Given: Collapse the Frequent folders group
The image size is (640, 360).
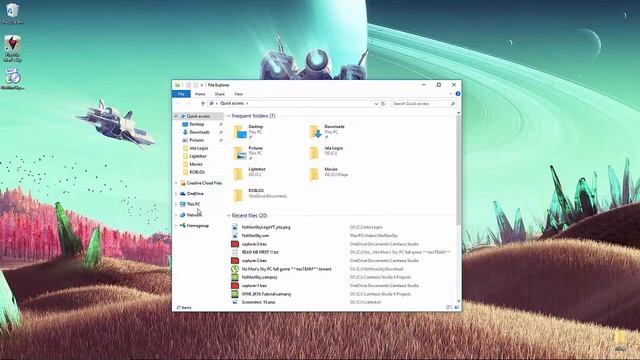Looking at the screenshot, I should click(229, 116).
